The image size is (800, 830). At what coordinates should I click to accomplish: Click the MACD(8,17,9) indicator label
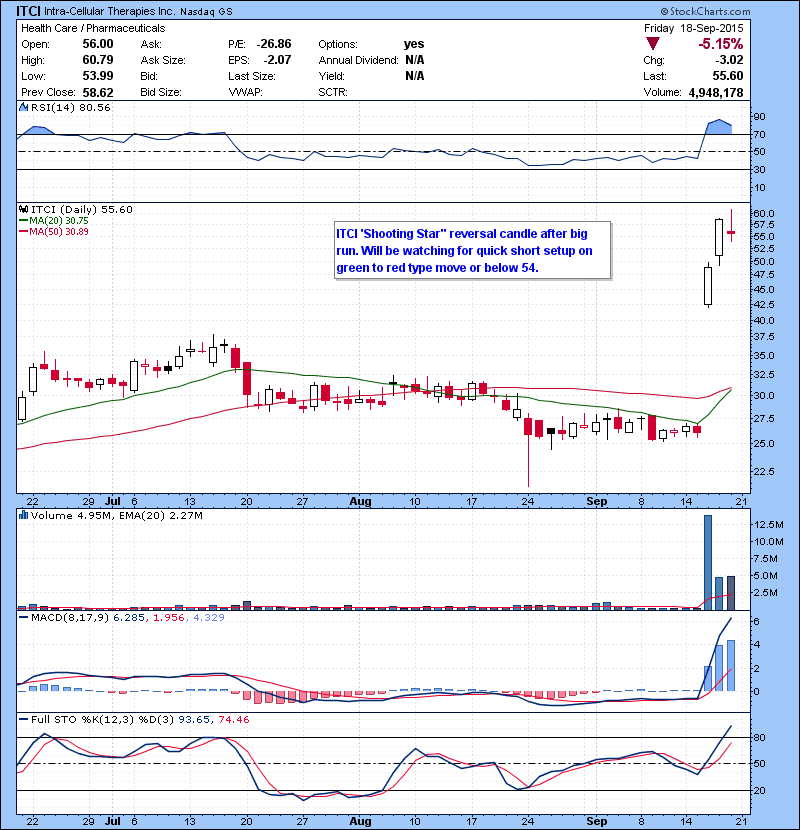(x=69, y=618)
